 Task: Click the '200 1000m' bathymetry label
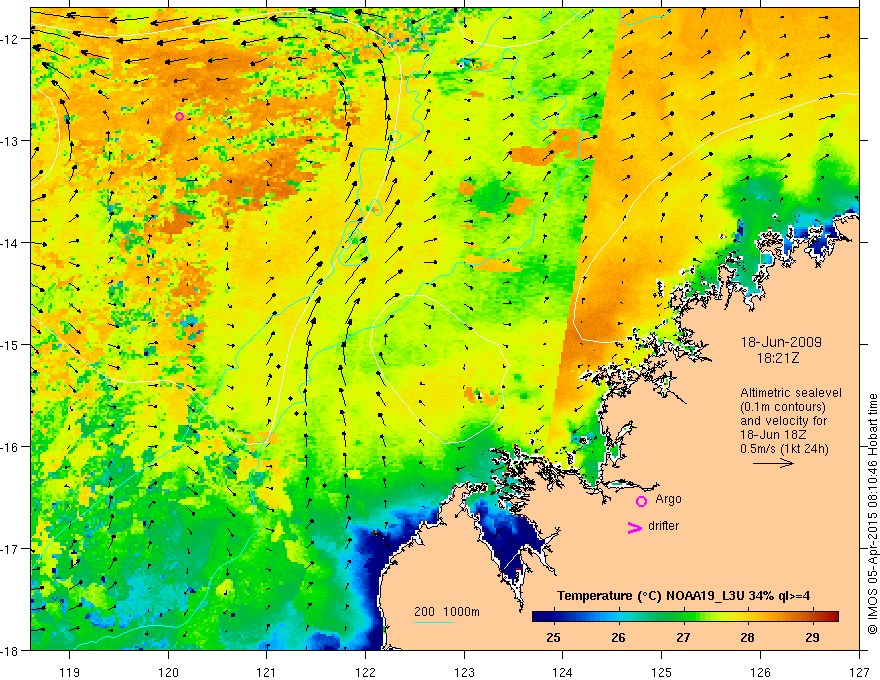[x=447, y=612]
